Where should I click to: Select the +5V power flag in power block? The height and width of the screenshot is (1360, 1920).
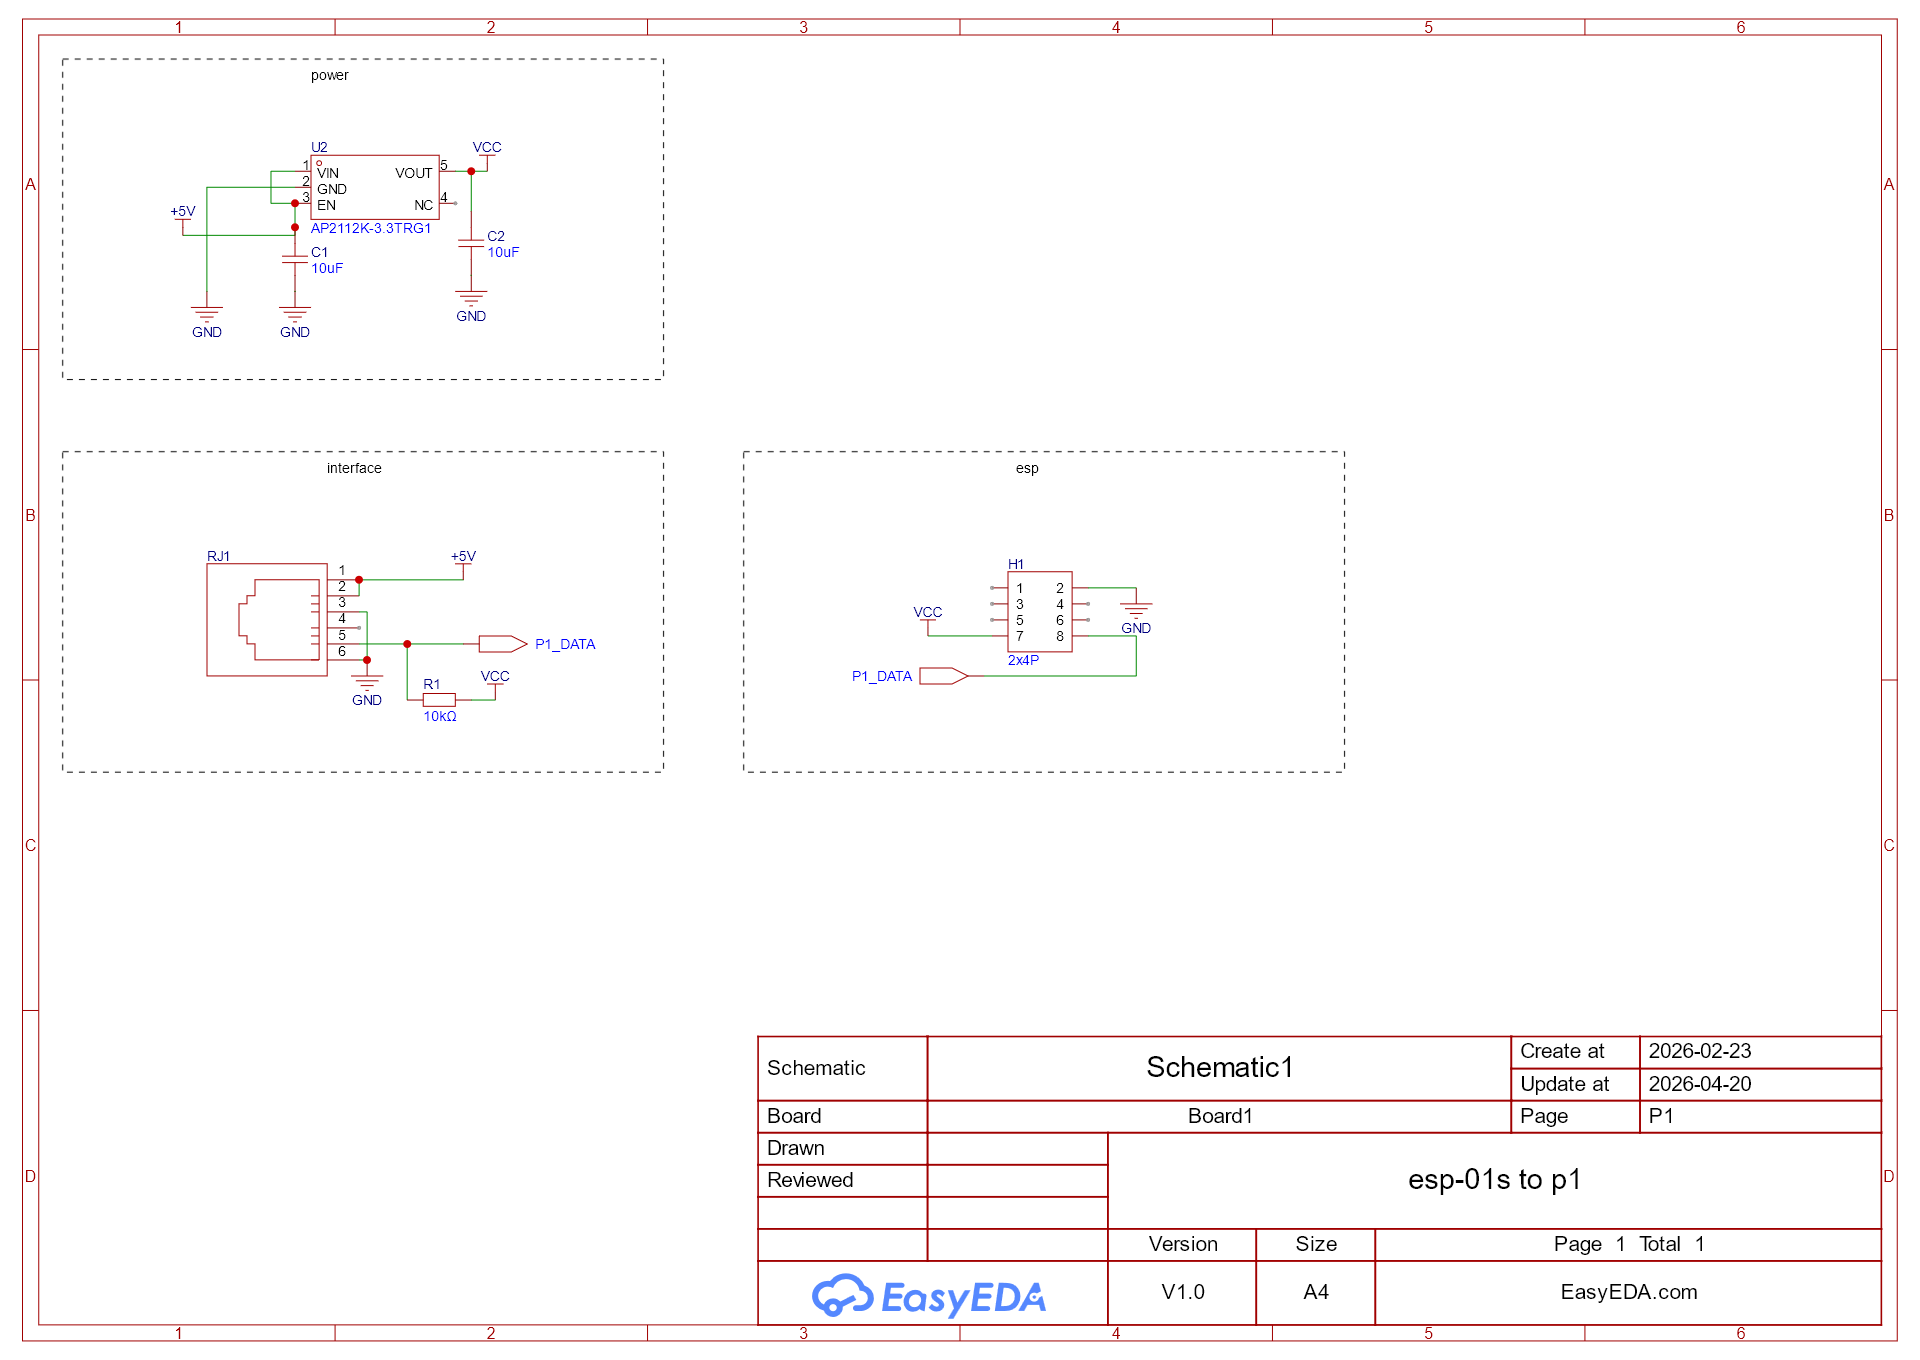[x=183, y=216]
